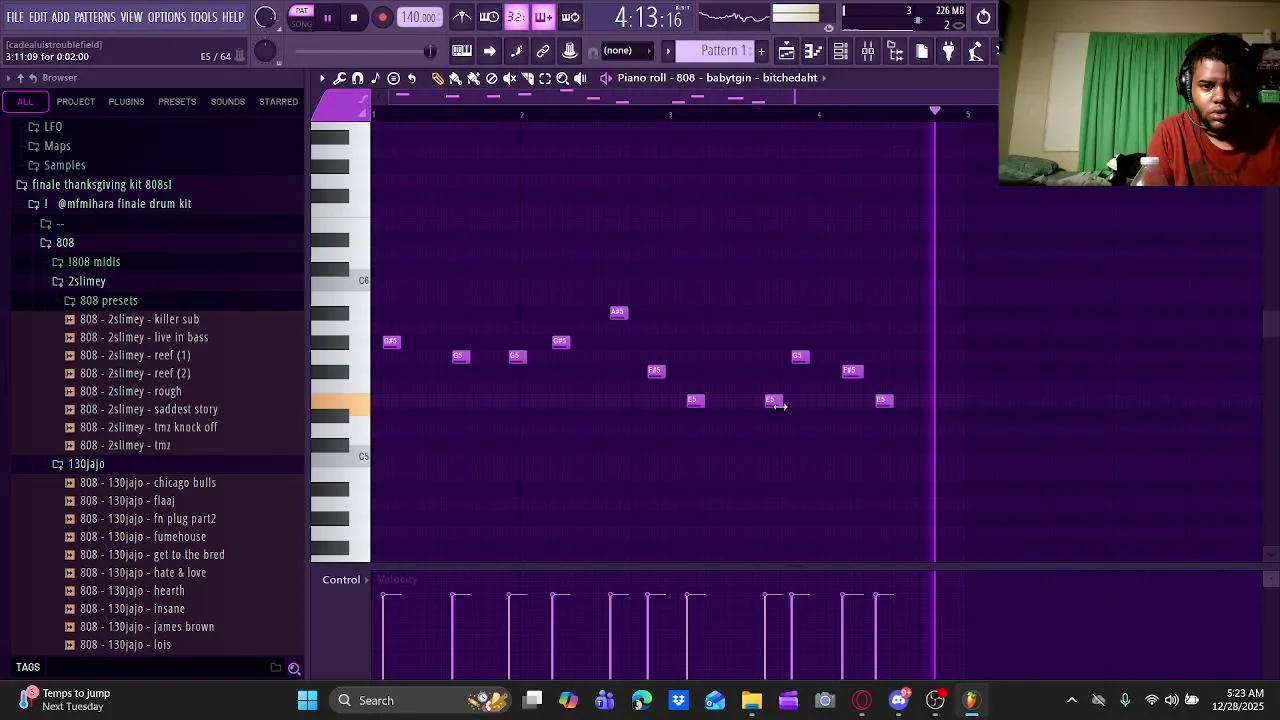Stop playback with the stop button
This screenshot has width=1280, height=720.
pos(354,18)
